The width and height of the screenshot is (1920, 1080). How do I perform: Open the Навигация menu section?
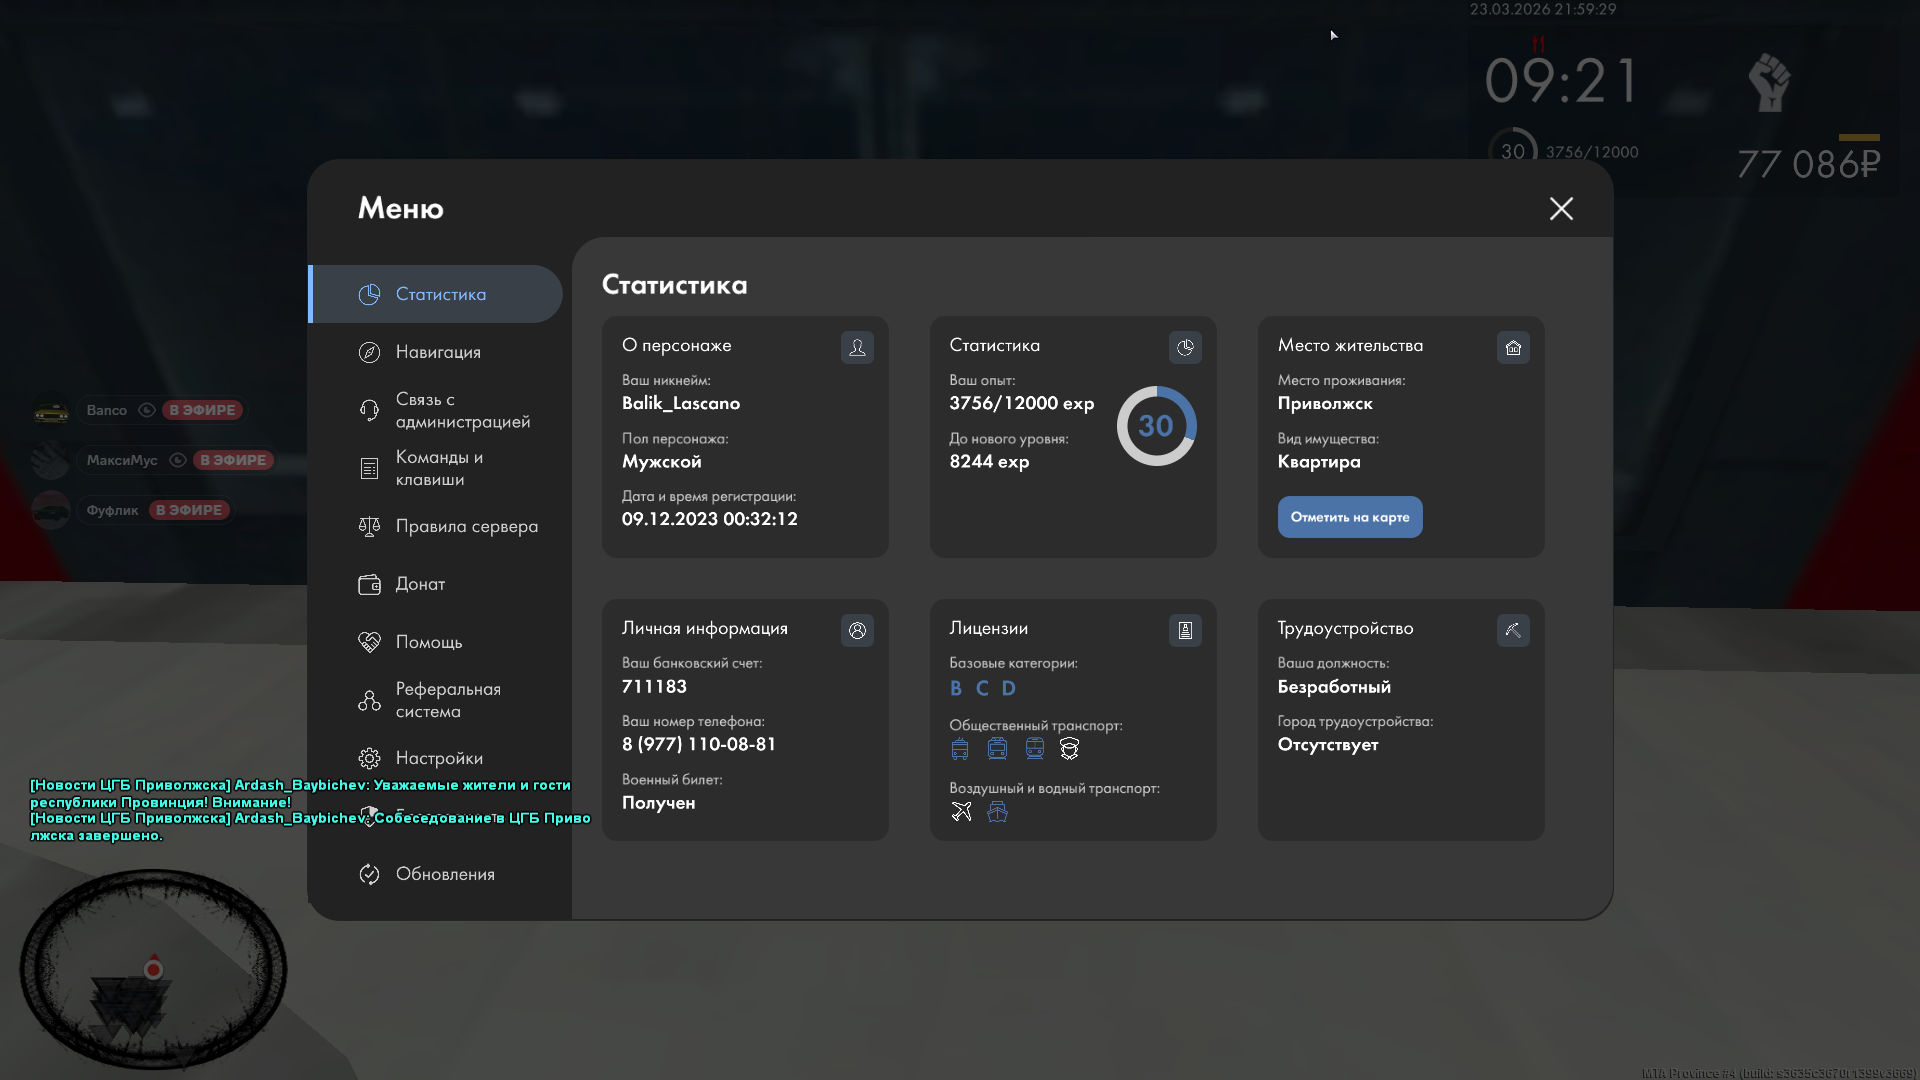(438, 352)
